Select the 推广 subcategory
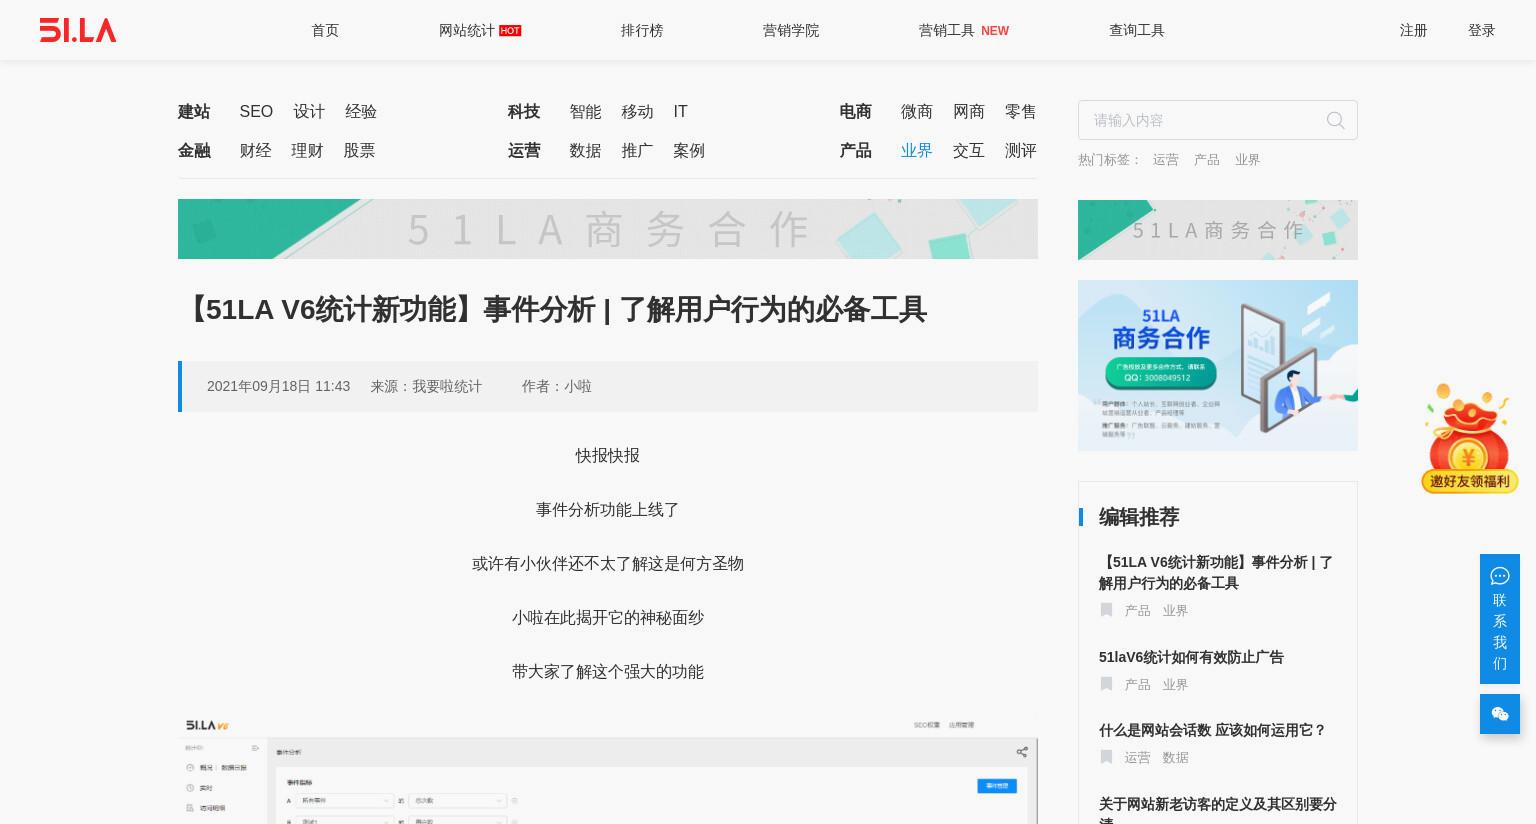Viewport: 1536px width, 824px height. pyautogui.click(x=637, y=150)
